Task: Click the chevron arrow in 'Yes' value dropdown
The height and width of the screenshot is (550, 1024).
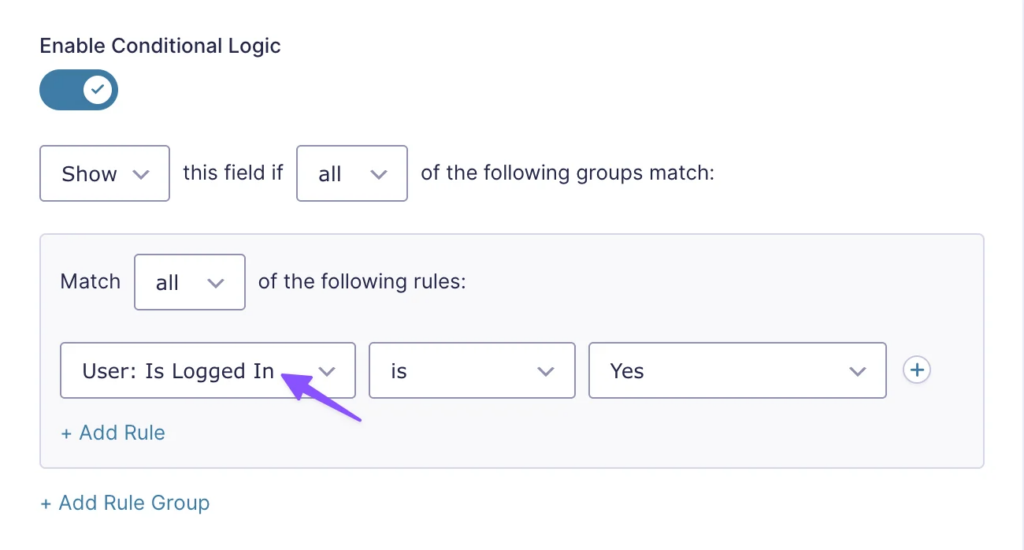Action: [x=857, y=372]
